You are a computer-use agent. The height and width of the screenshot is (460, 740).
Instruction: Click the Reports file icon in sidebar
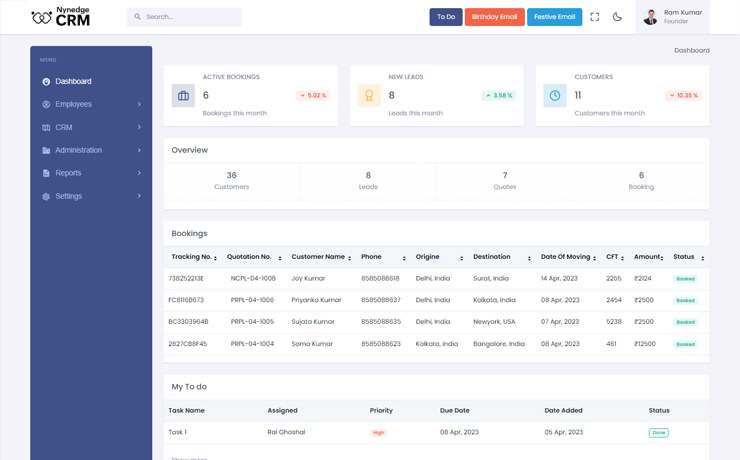click(x=46, y=173)
